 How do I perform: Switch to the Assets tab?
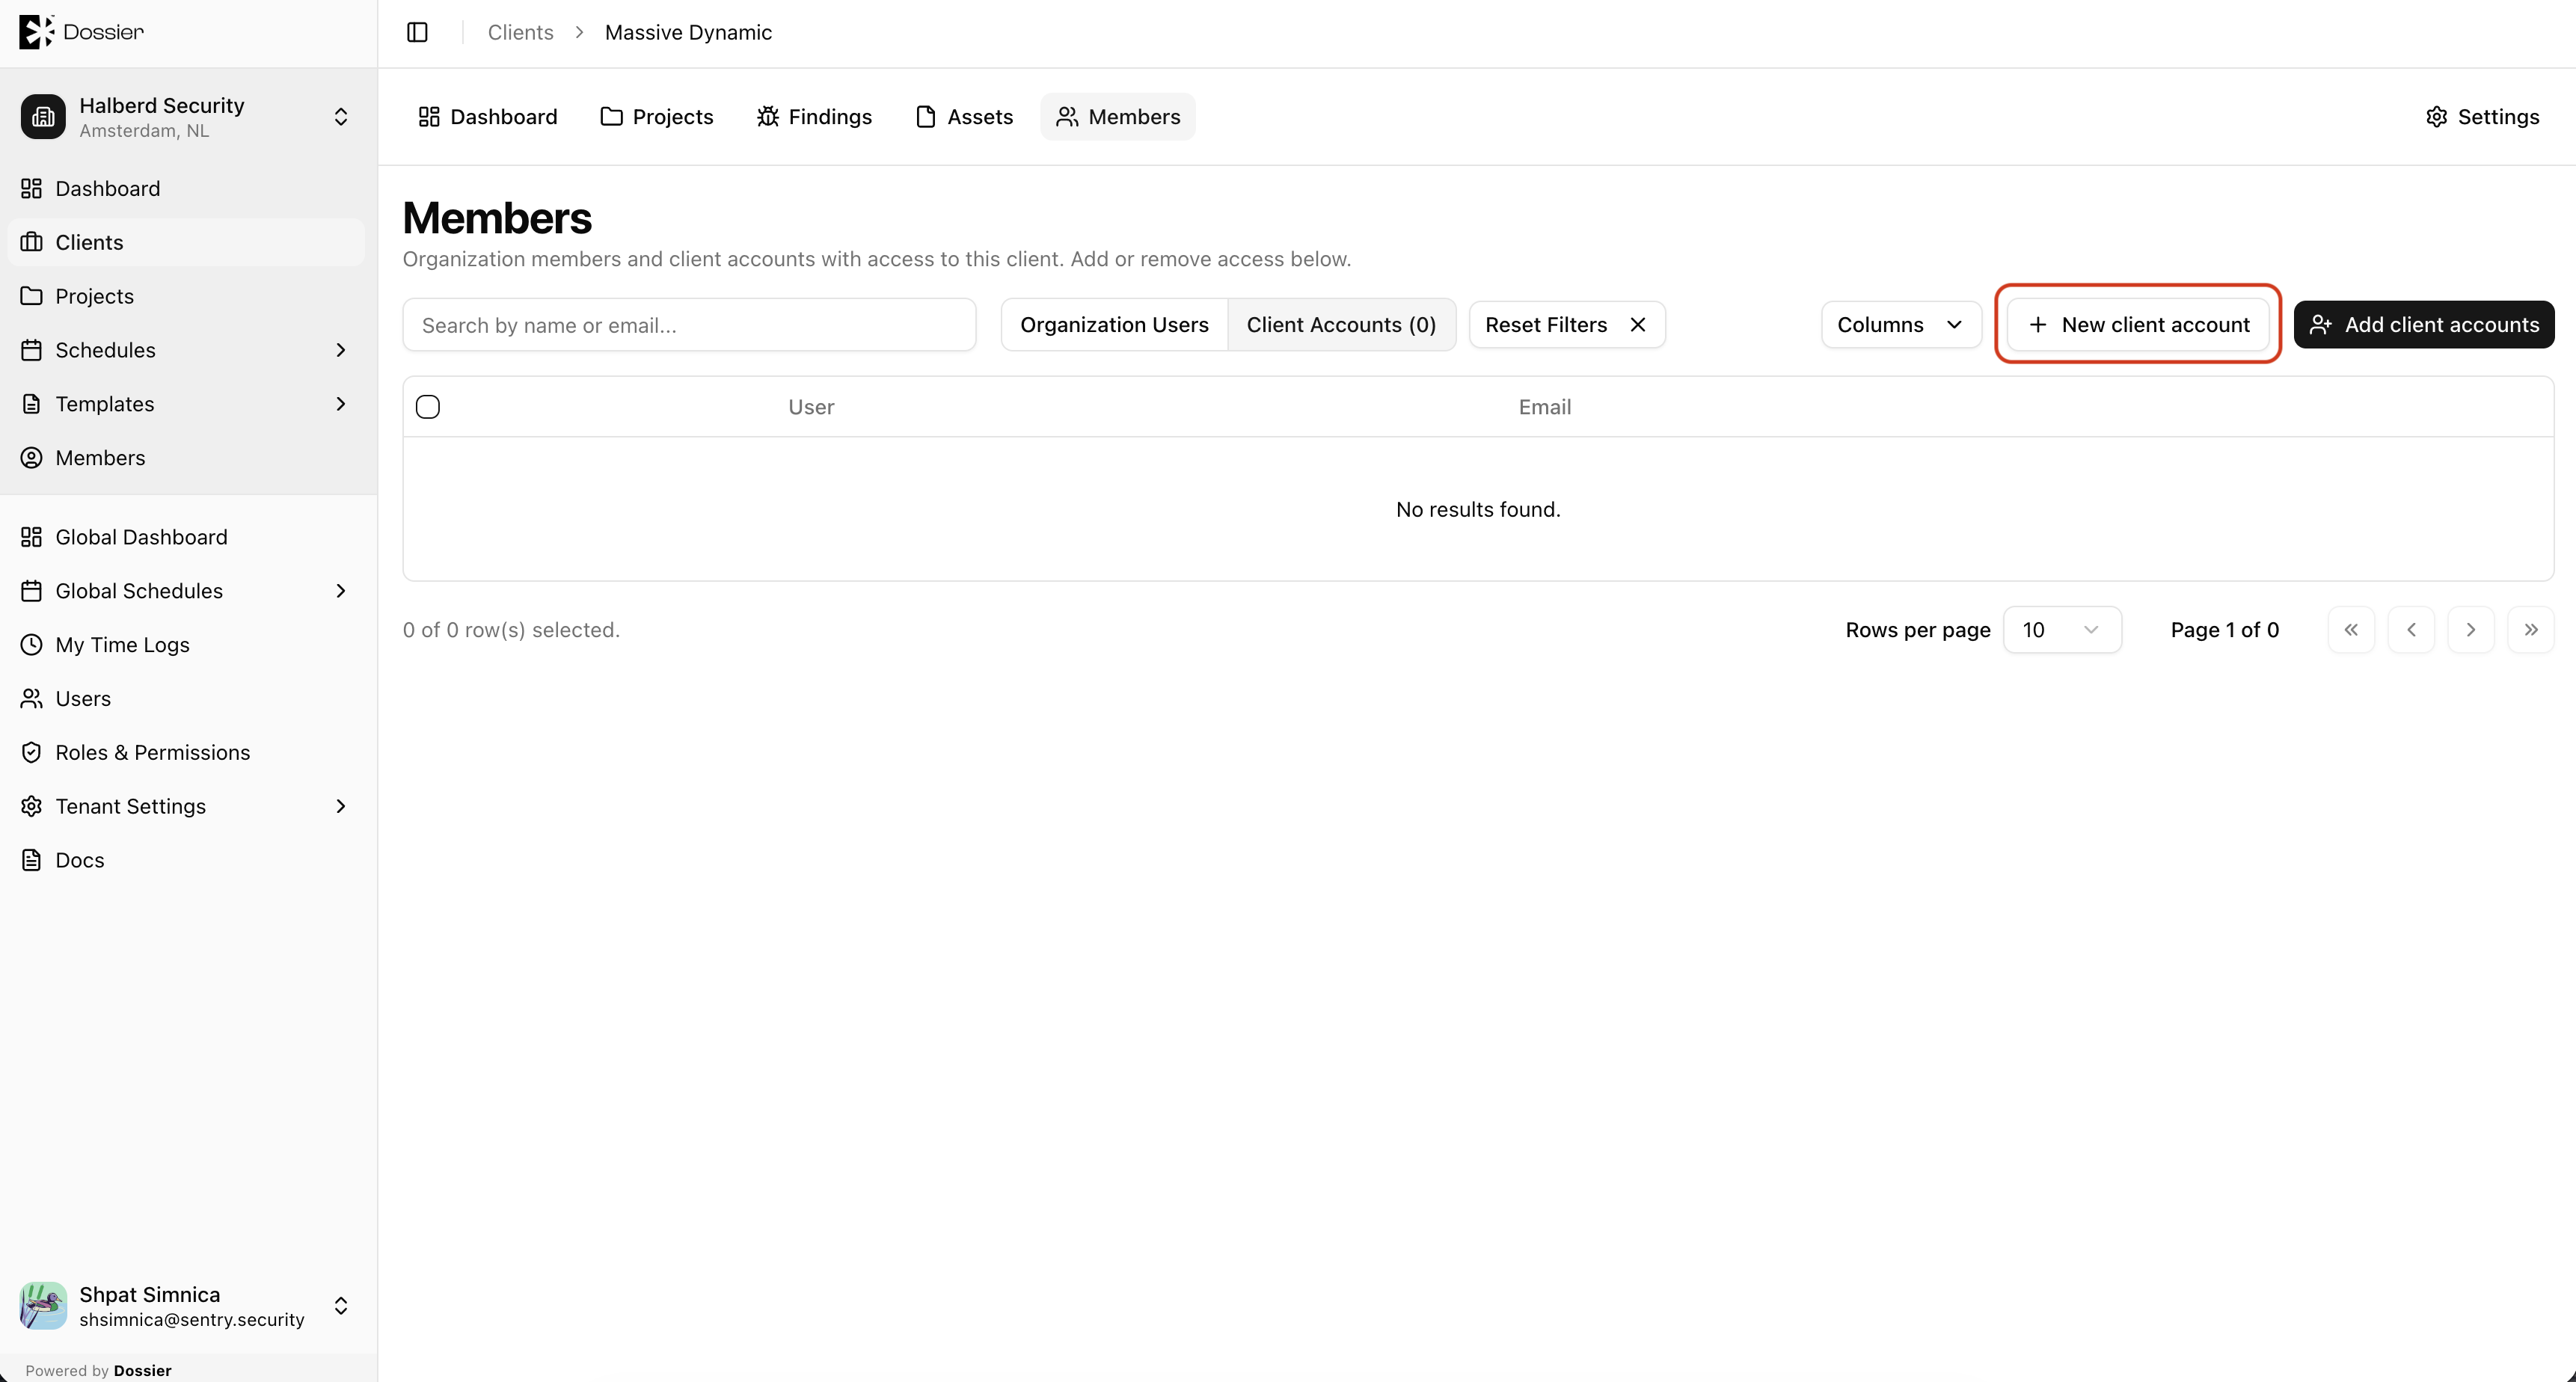[x=964, y=117]
